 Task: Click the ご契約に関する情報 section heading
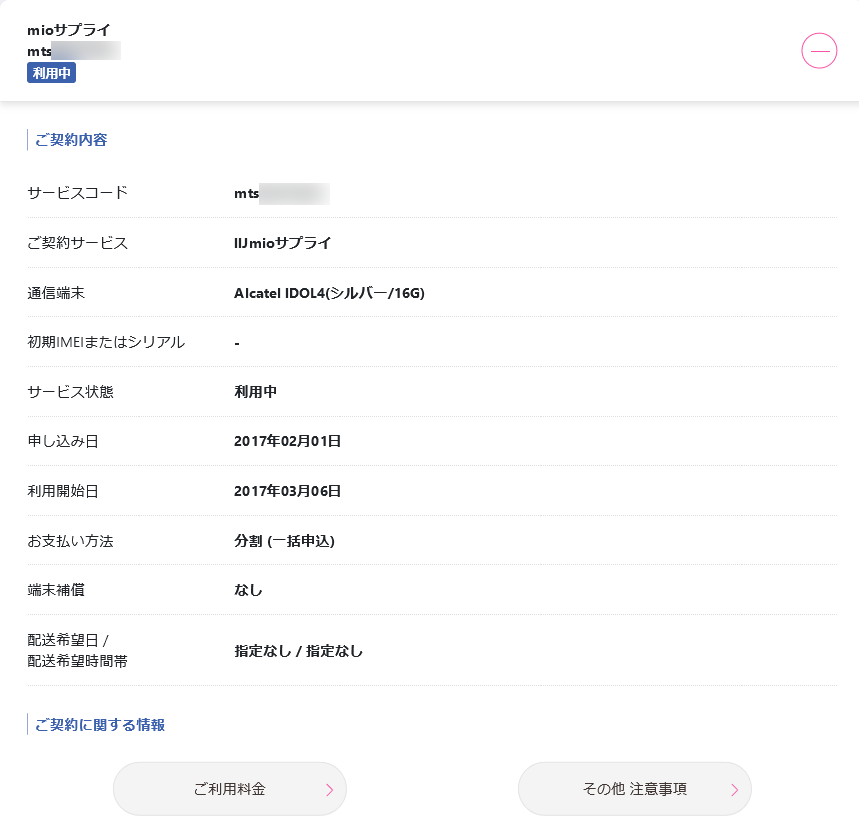[x=100, y=725]
